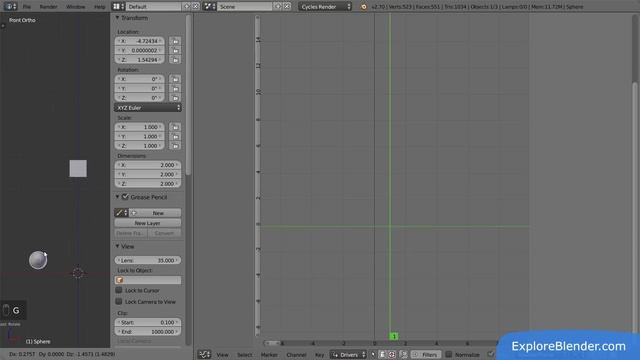Open the Info editor type selector icon
640x360 pixels.
(11, 7)
